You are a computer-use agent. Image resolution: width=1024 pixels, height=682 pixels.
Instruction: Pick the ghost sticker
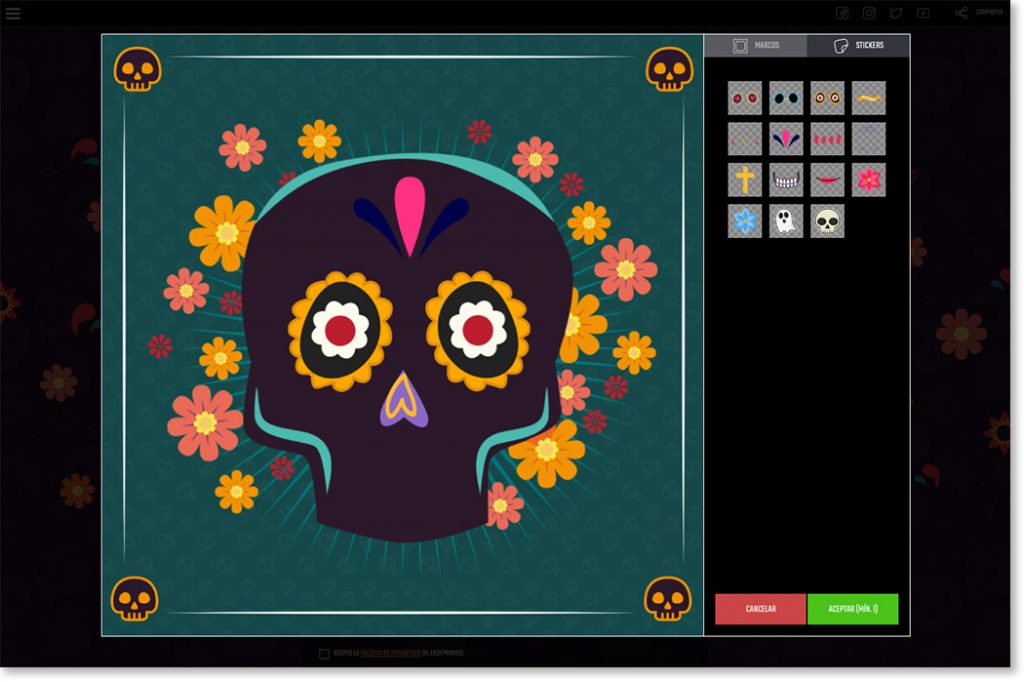pyautogui.click(x=786, y=223)
